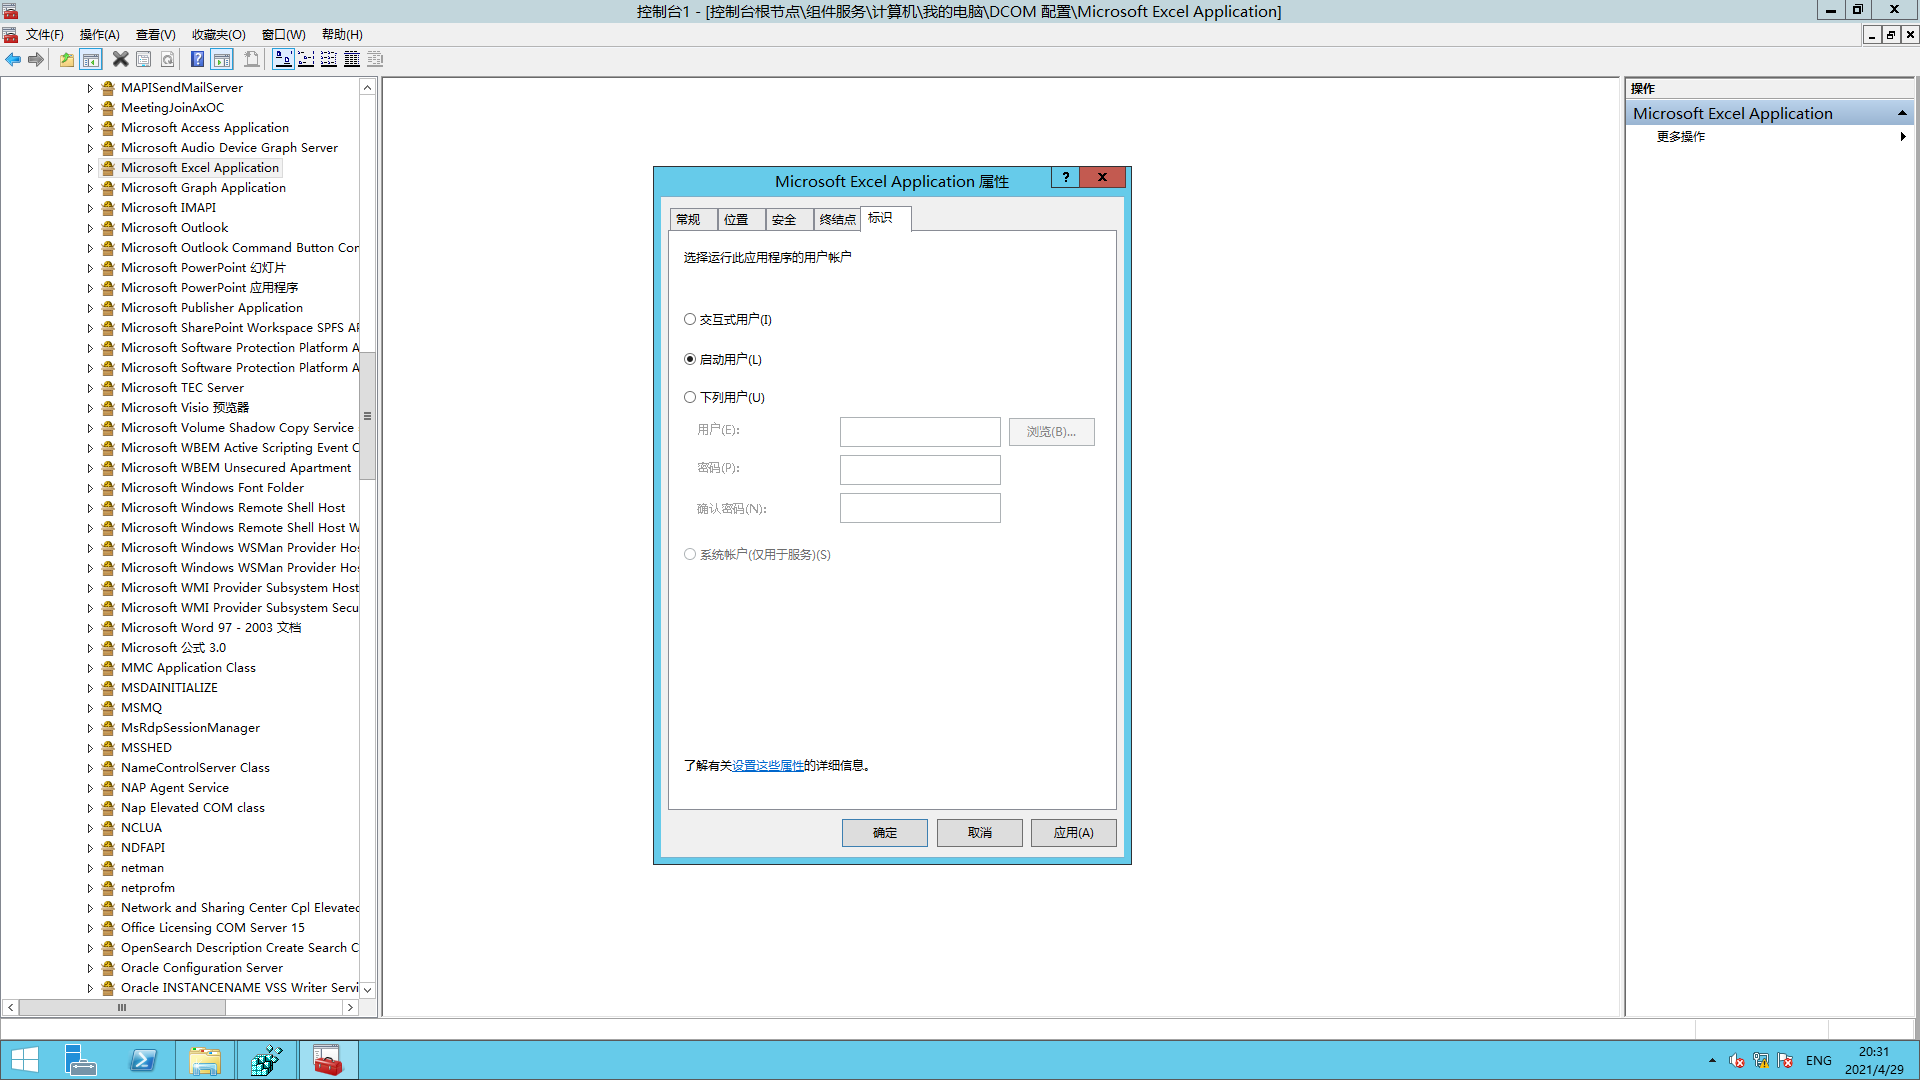Expand the 更多操作 submenu arrow
The image size is (1920, 1080).
(x=1902, y=137)
